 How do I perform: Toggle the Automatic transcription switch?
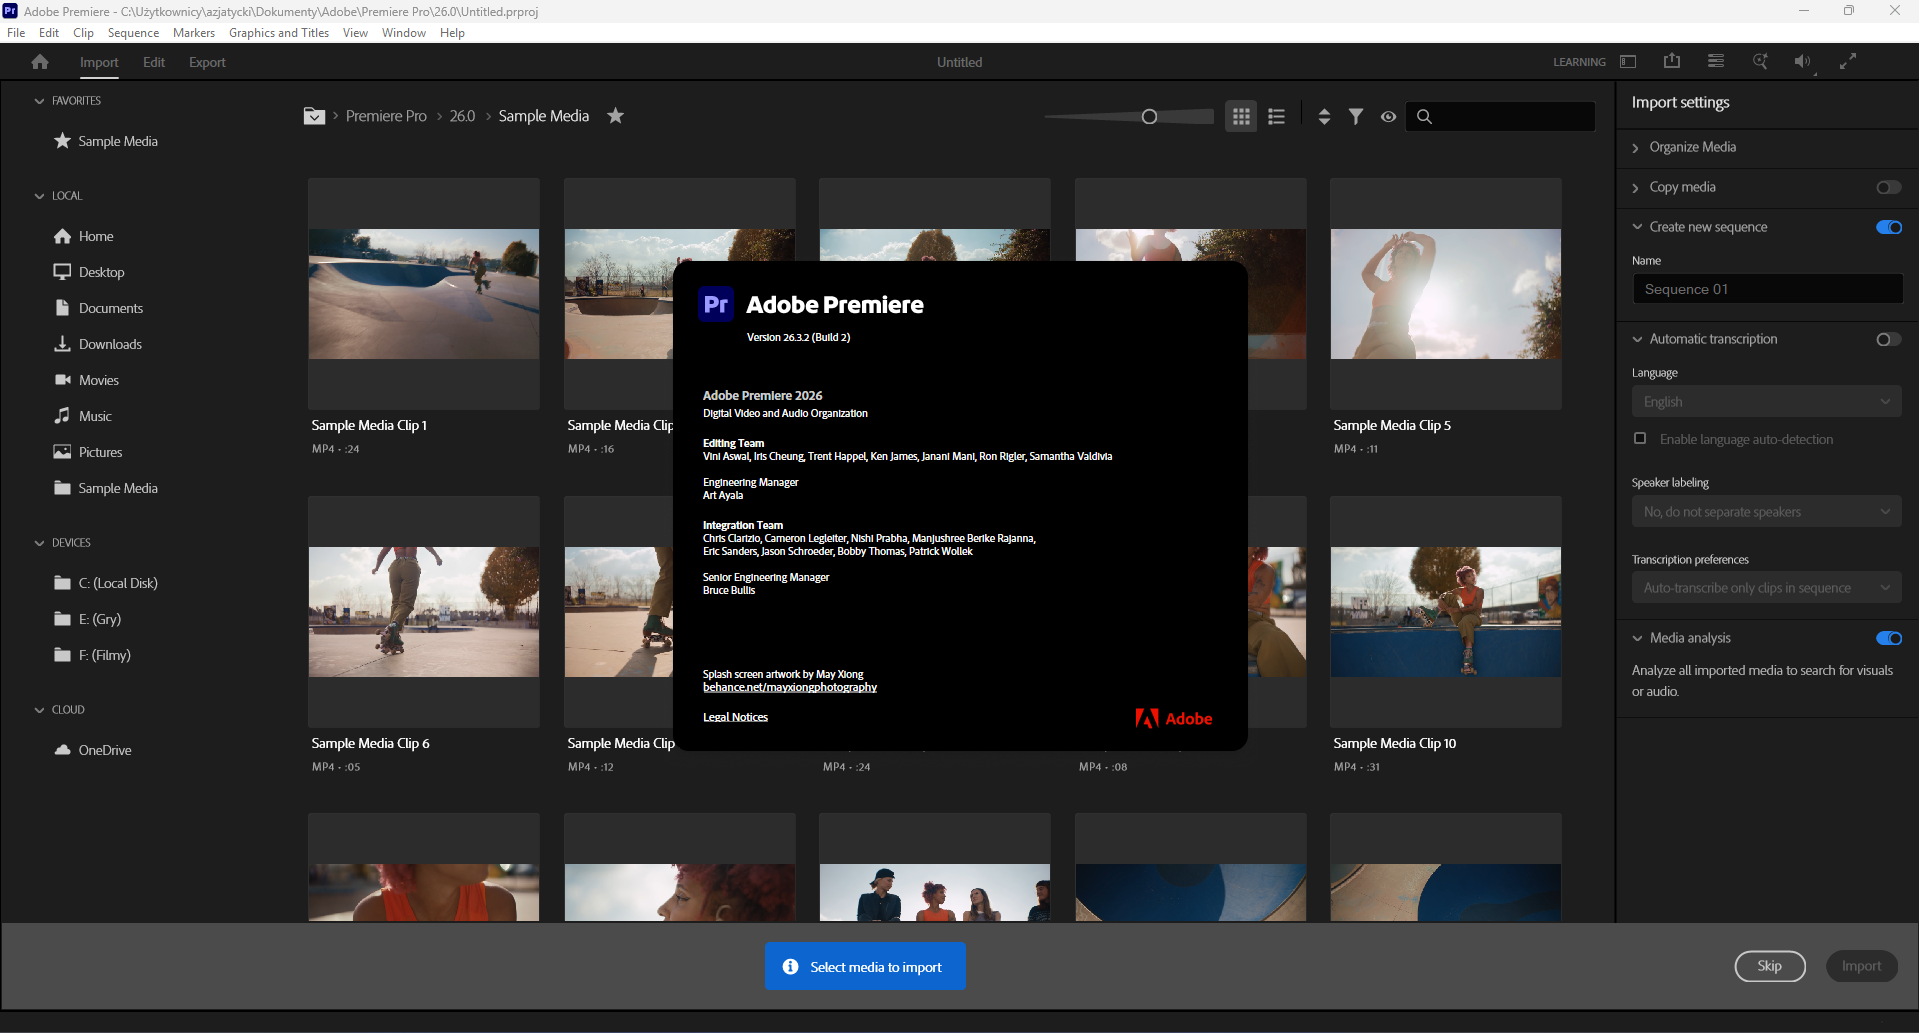click(1888, 339)
